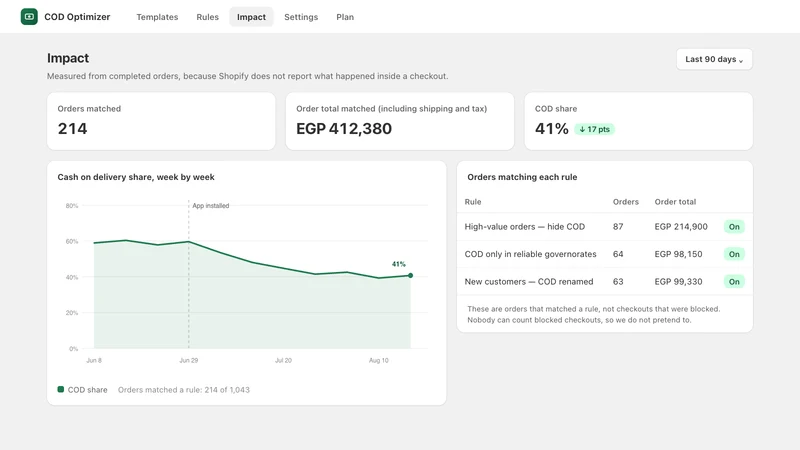Click the 17 pts decrease badge

(x=594, y=129)
